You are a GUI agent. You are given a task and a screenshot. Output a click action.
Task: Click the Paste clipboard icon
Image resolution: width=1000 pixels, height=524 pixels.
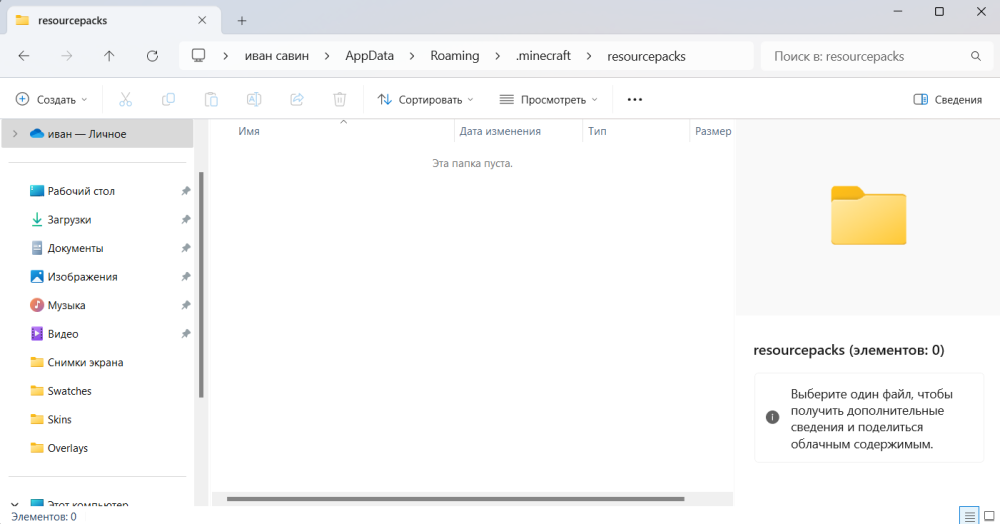point(211,99)
